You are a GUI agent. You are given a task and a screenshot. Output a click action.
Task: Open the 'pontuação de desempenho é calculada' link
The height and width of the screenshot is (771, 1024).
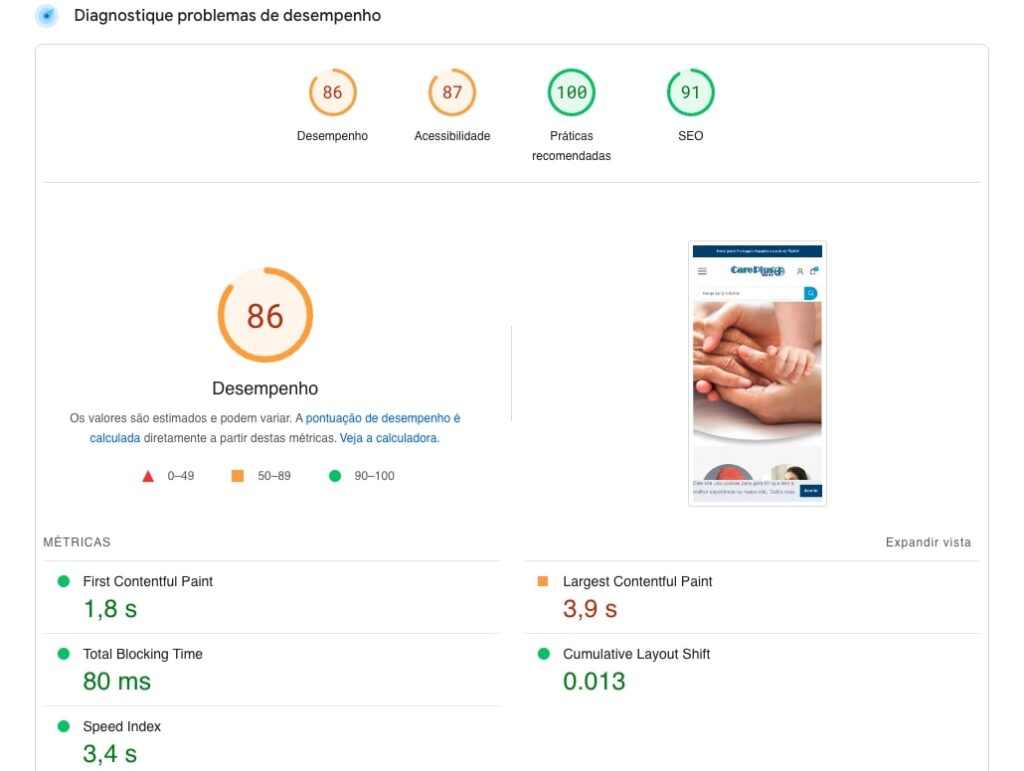382,419
